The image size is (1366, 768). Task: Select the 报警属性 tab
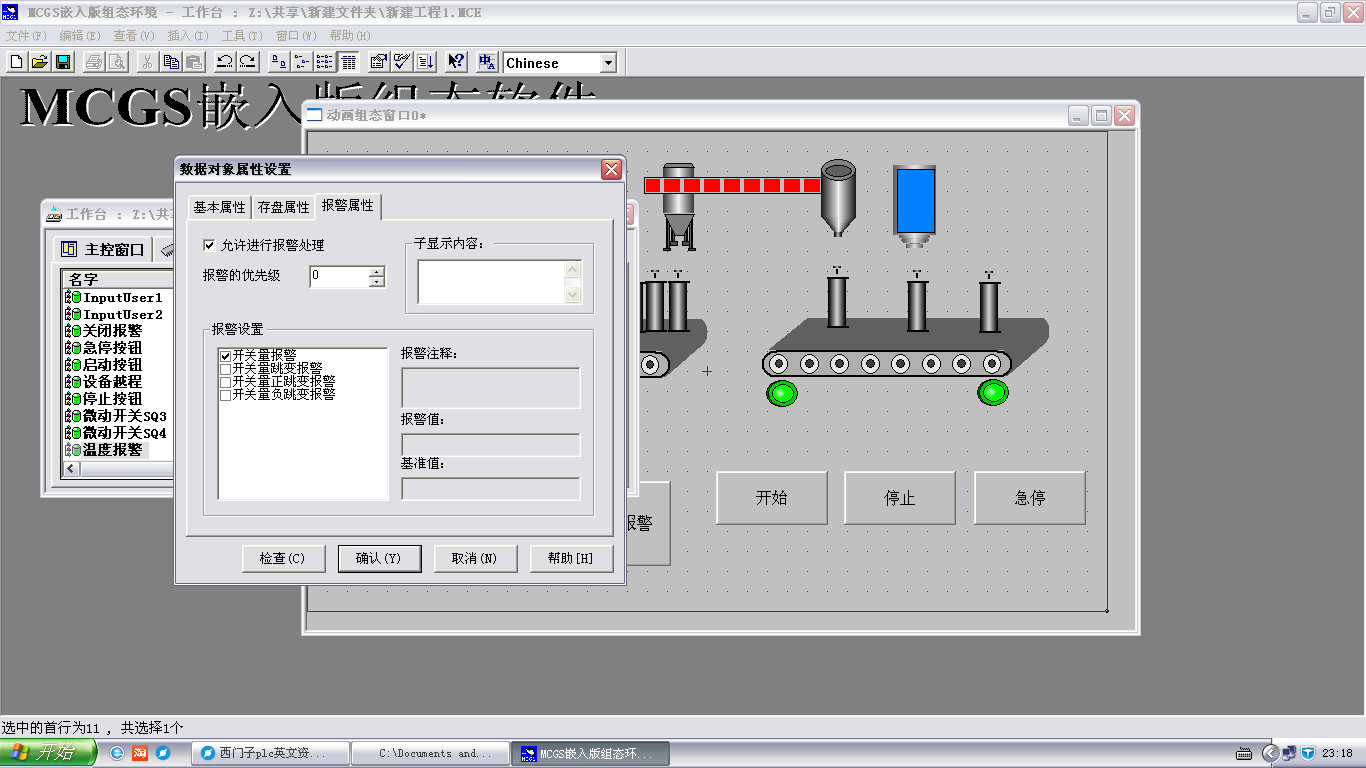(347, 205)
